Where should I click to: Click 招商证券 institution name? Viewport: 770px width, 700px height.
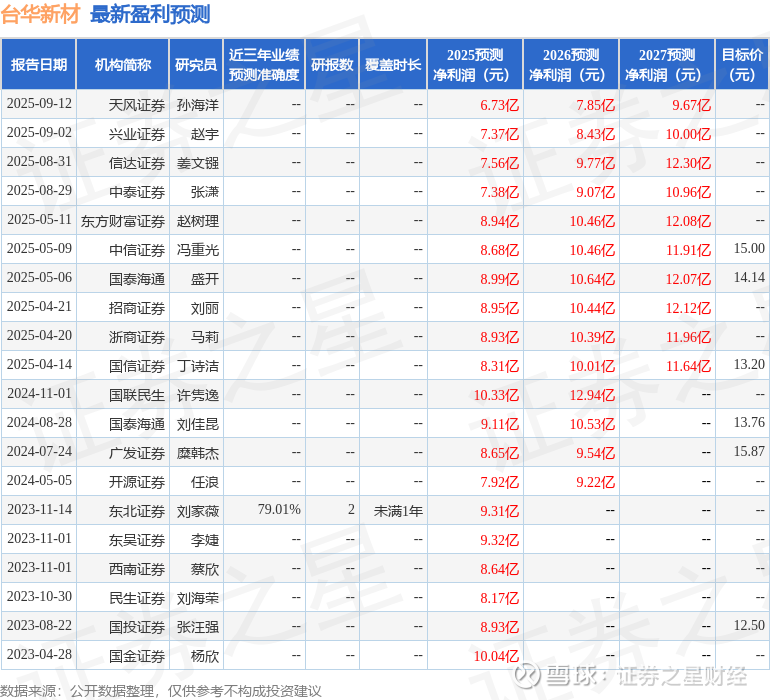click(x=137, y=308)
